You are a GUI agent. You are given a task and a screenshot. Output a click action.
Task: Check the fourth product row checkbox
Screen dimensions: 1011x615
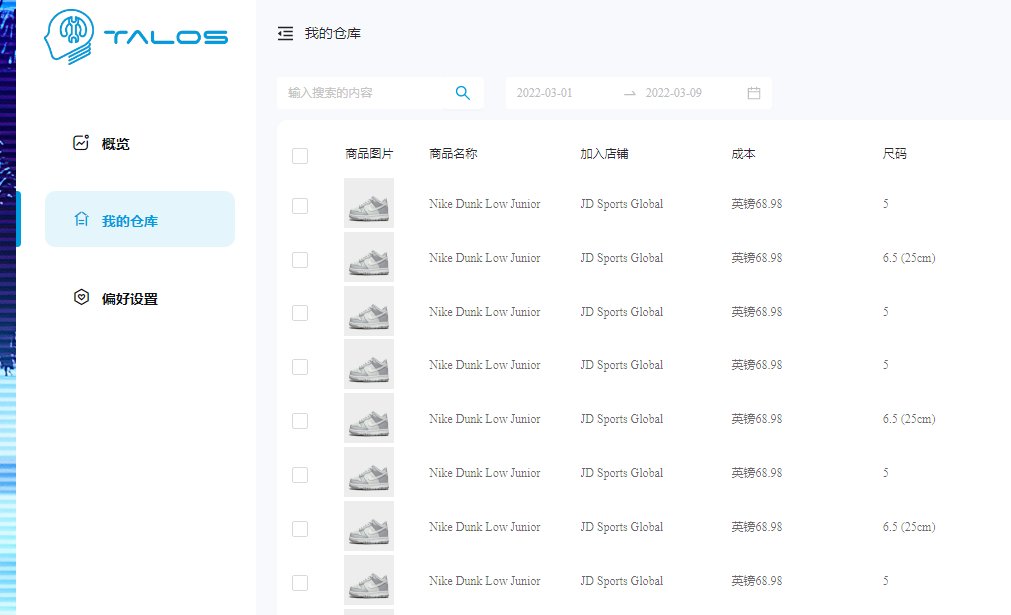[x=300, y=367]
